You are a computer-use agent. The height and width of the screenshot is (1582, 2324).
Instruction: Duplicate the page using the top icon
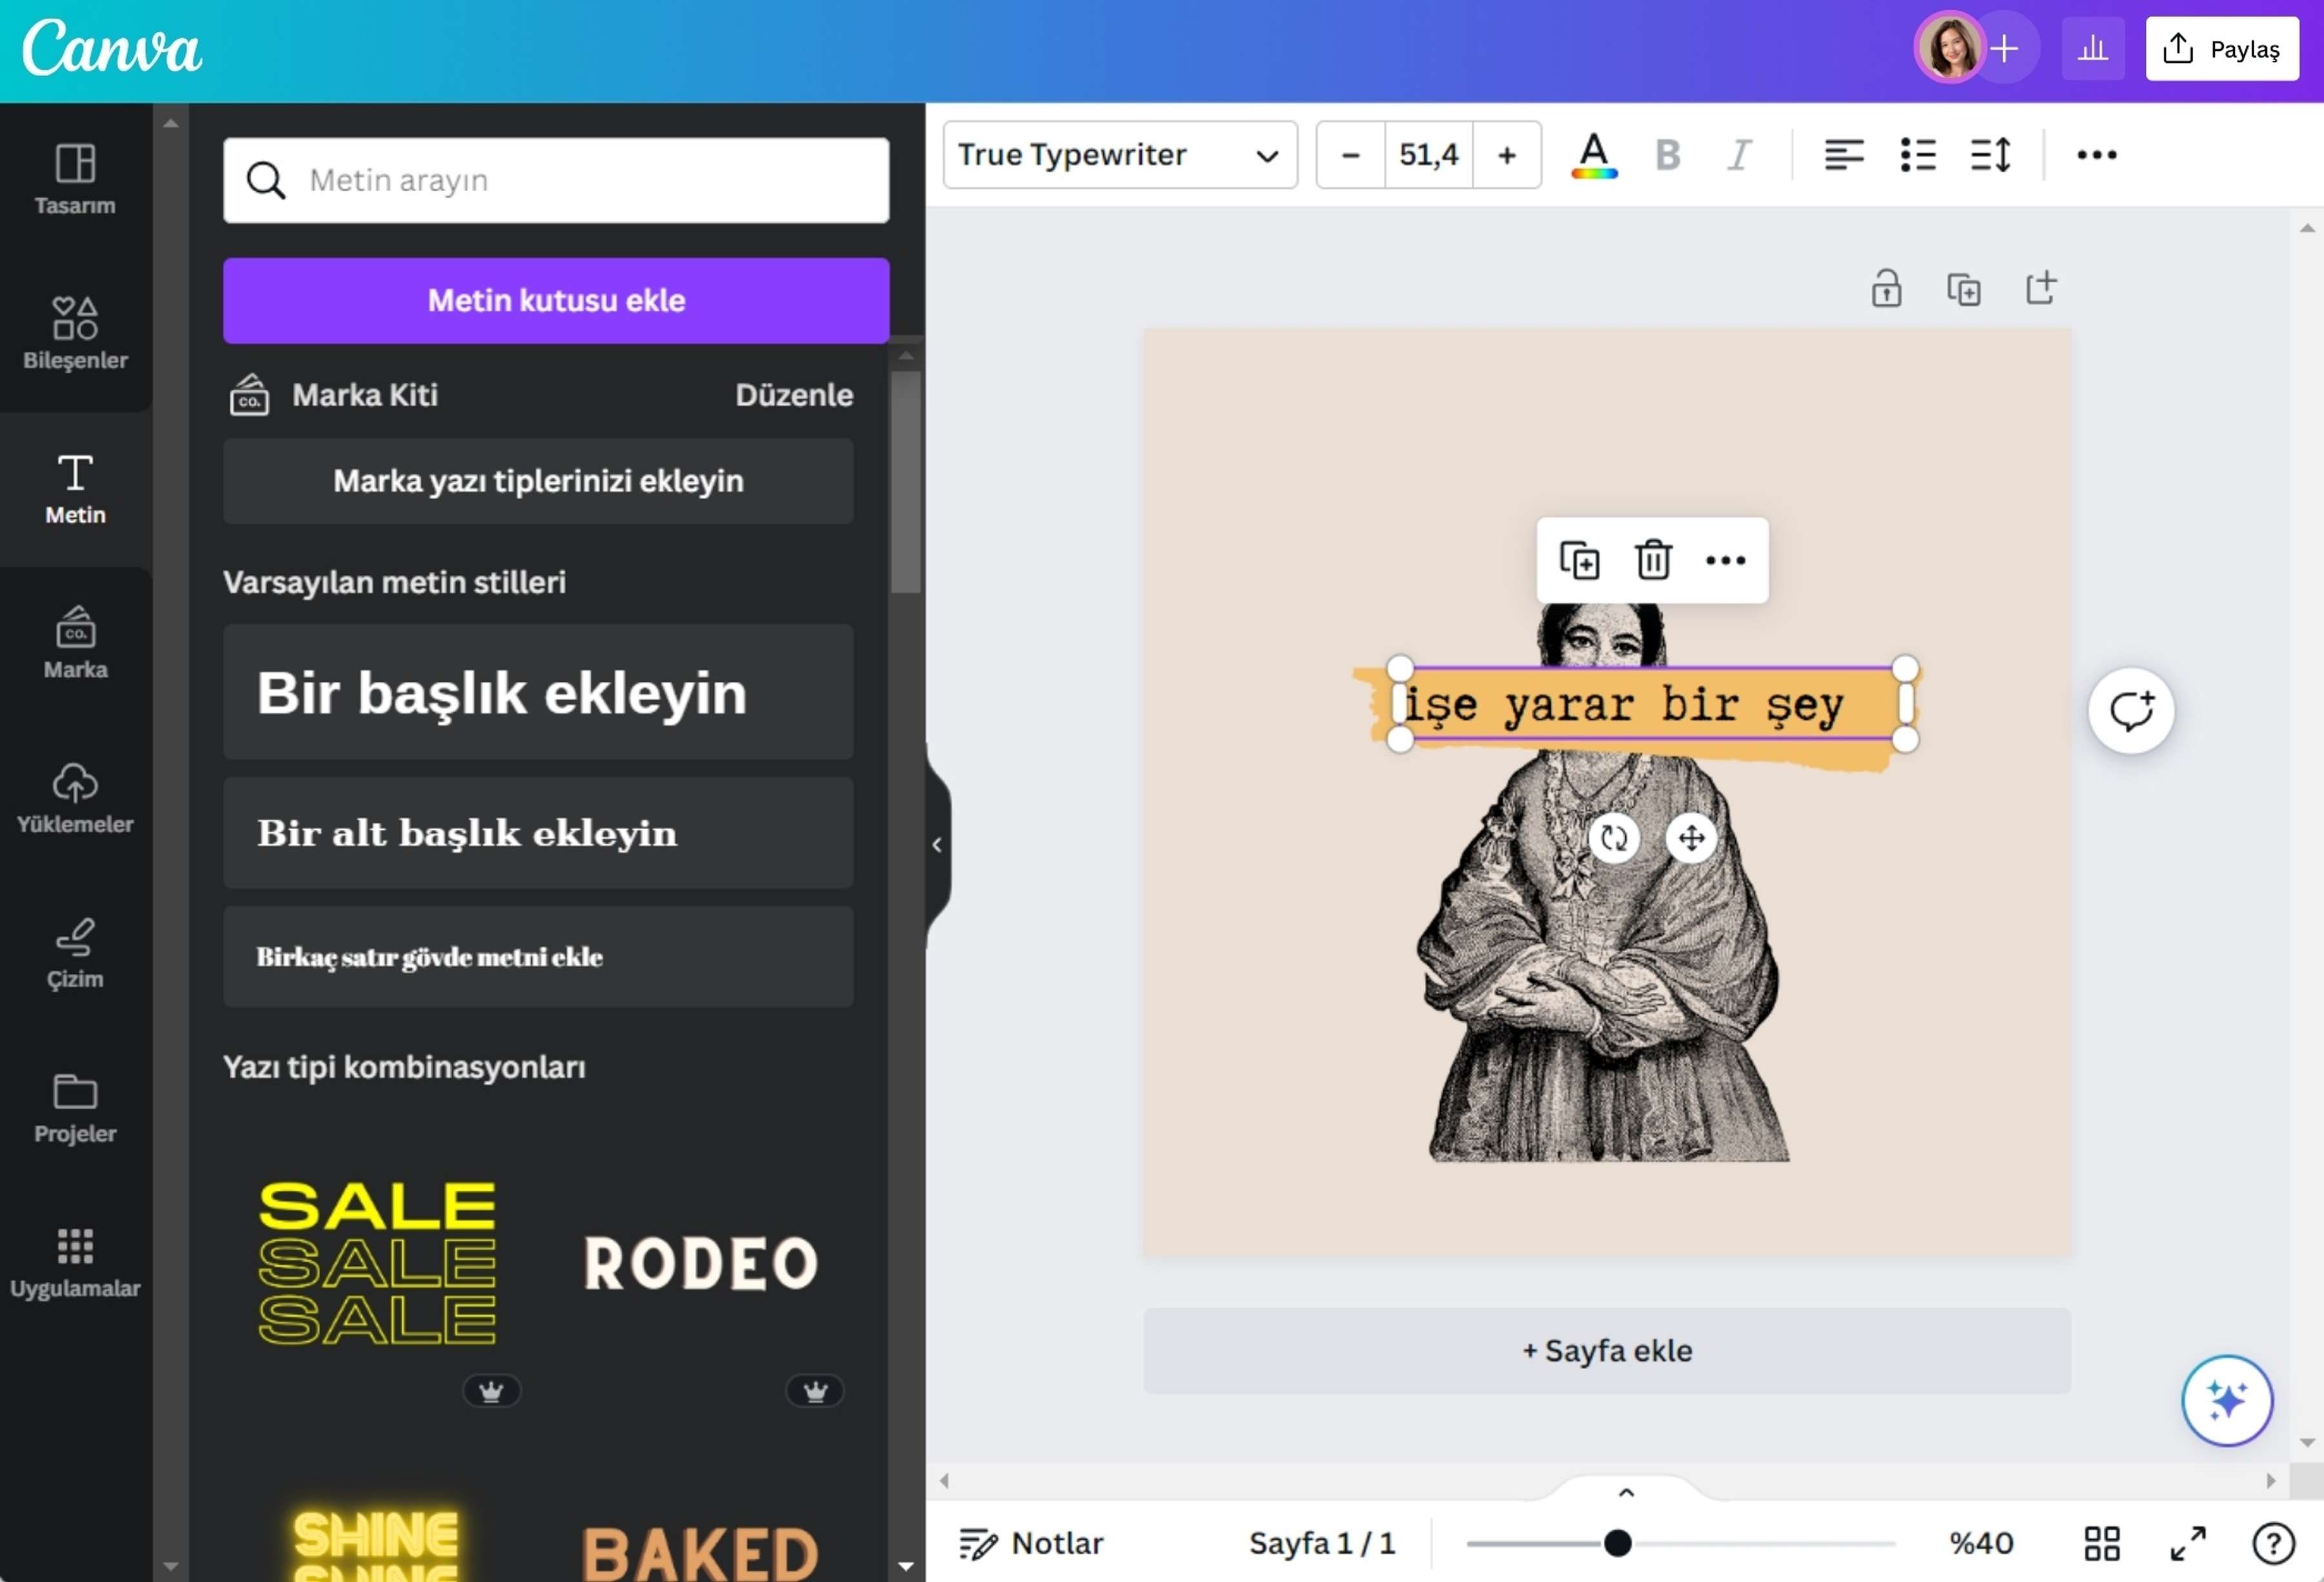coord(1963,288)
